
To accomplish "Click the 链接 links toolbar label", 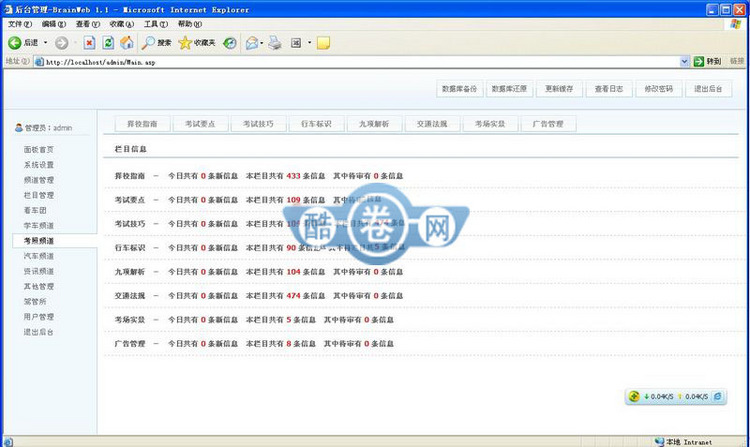I will pyautogui.click(x=737, y=61).
